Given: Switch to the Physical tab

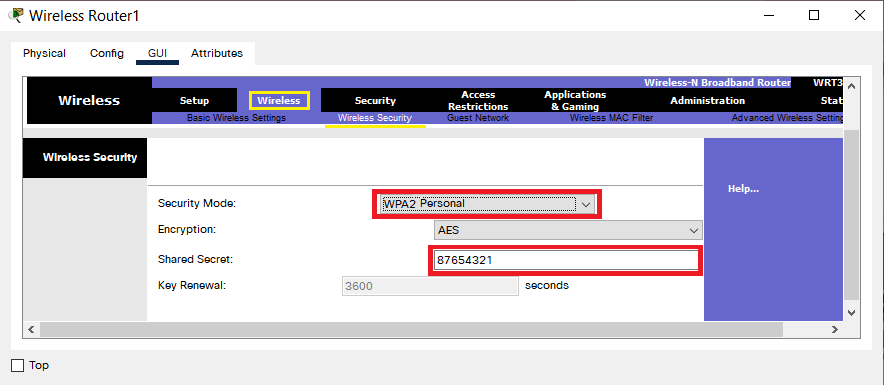Looking at the screenshot, I should coord(44,54).
